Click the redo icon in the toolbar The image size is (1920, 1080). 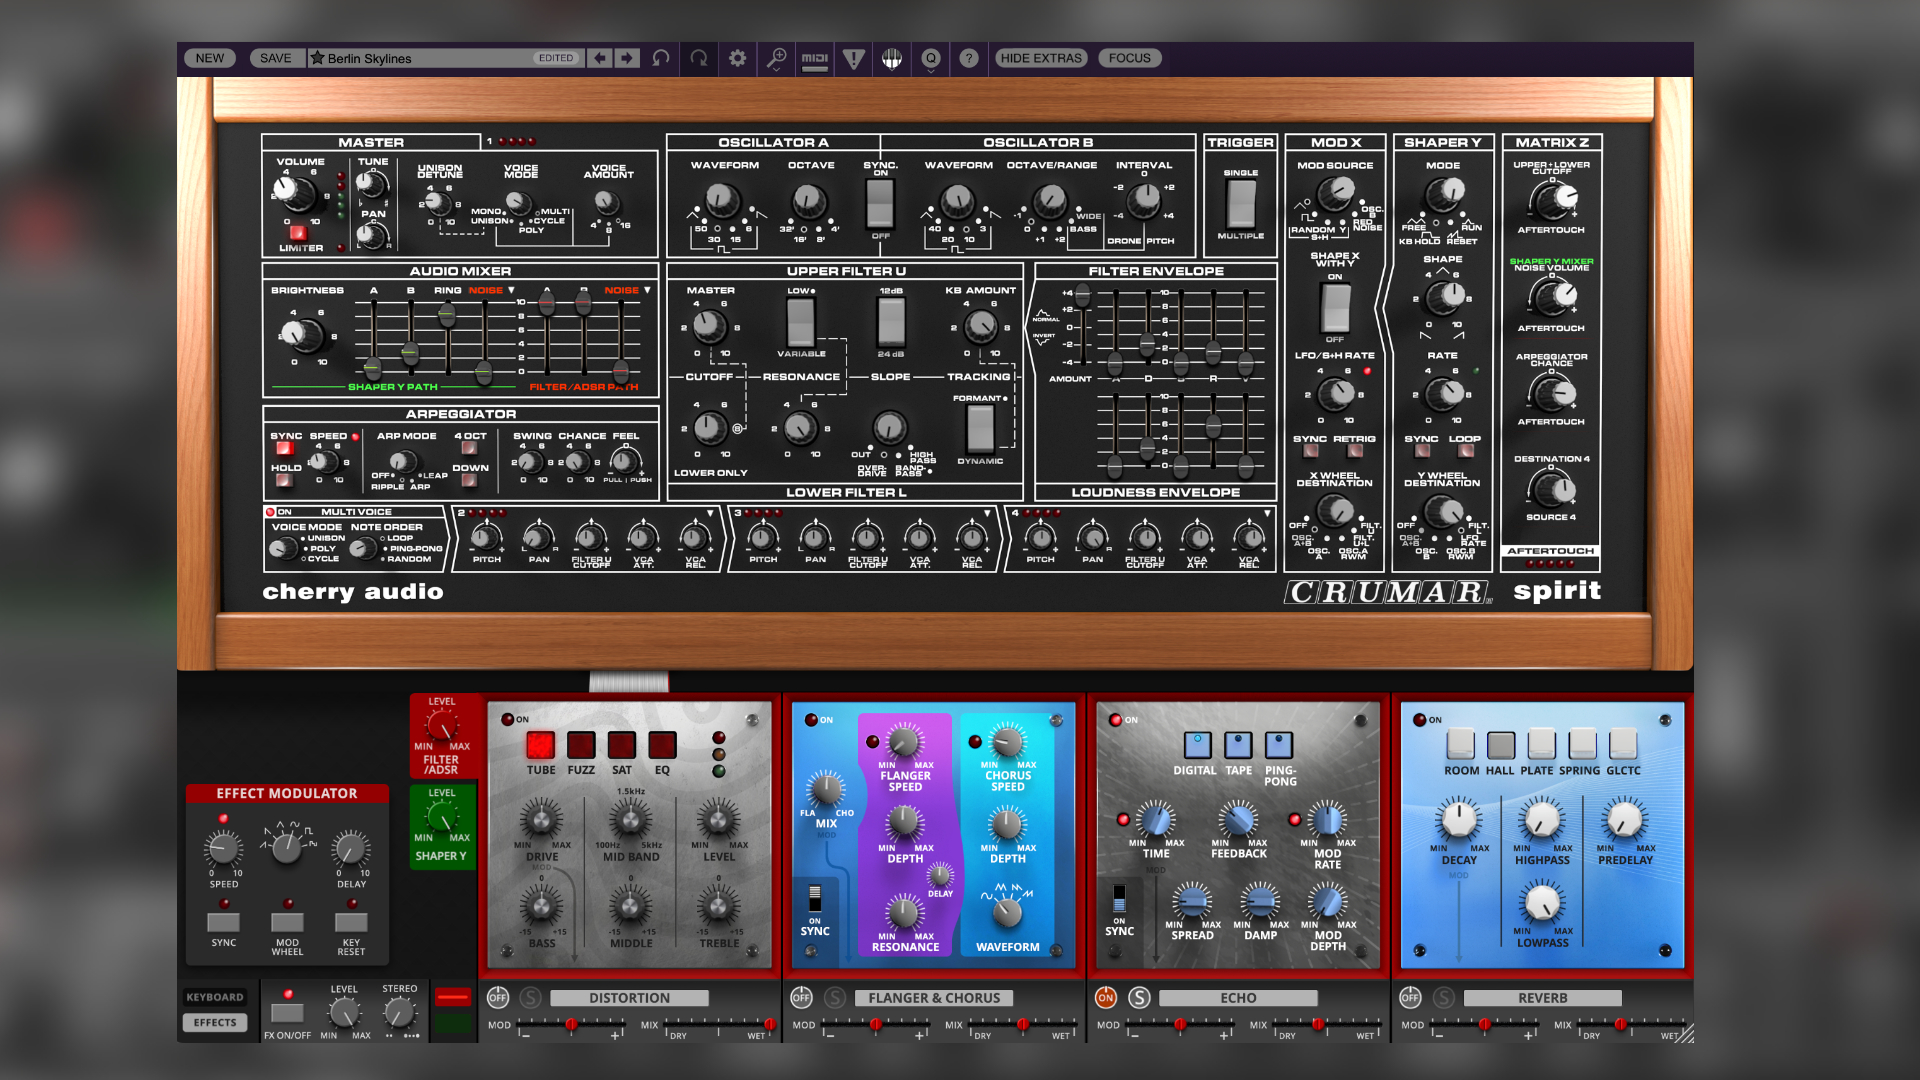pos(698,58)
